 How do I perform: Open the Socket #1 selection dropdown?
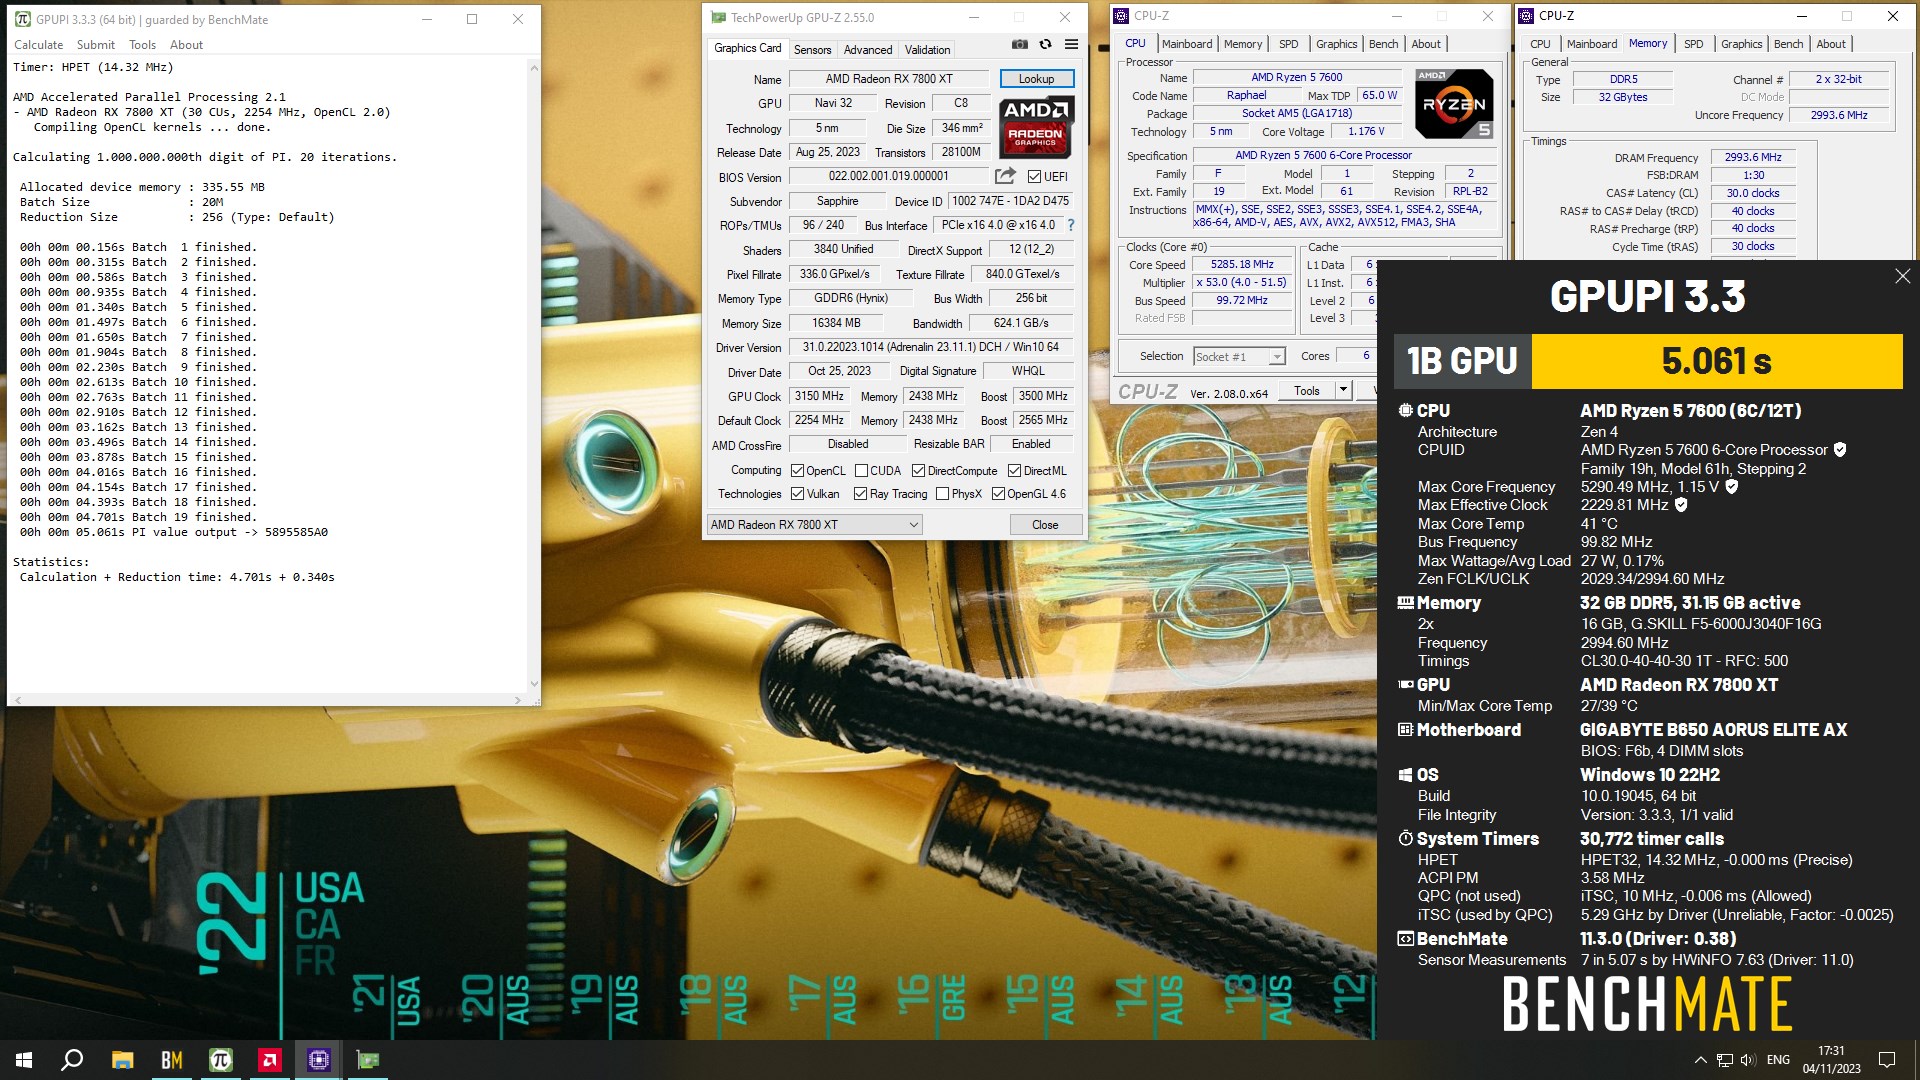pyautogui.click(x=1239, y=357)
